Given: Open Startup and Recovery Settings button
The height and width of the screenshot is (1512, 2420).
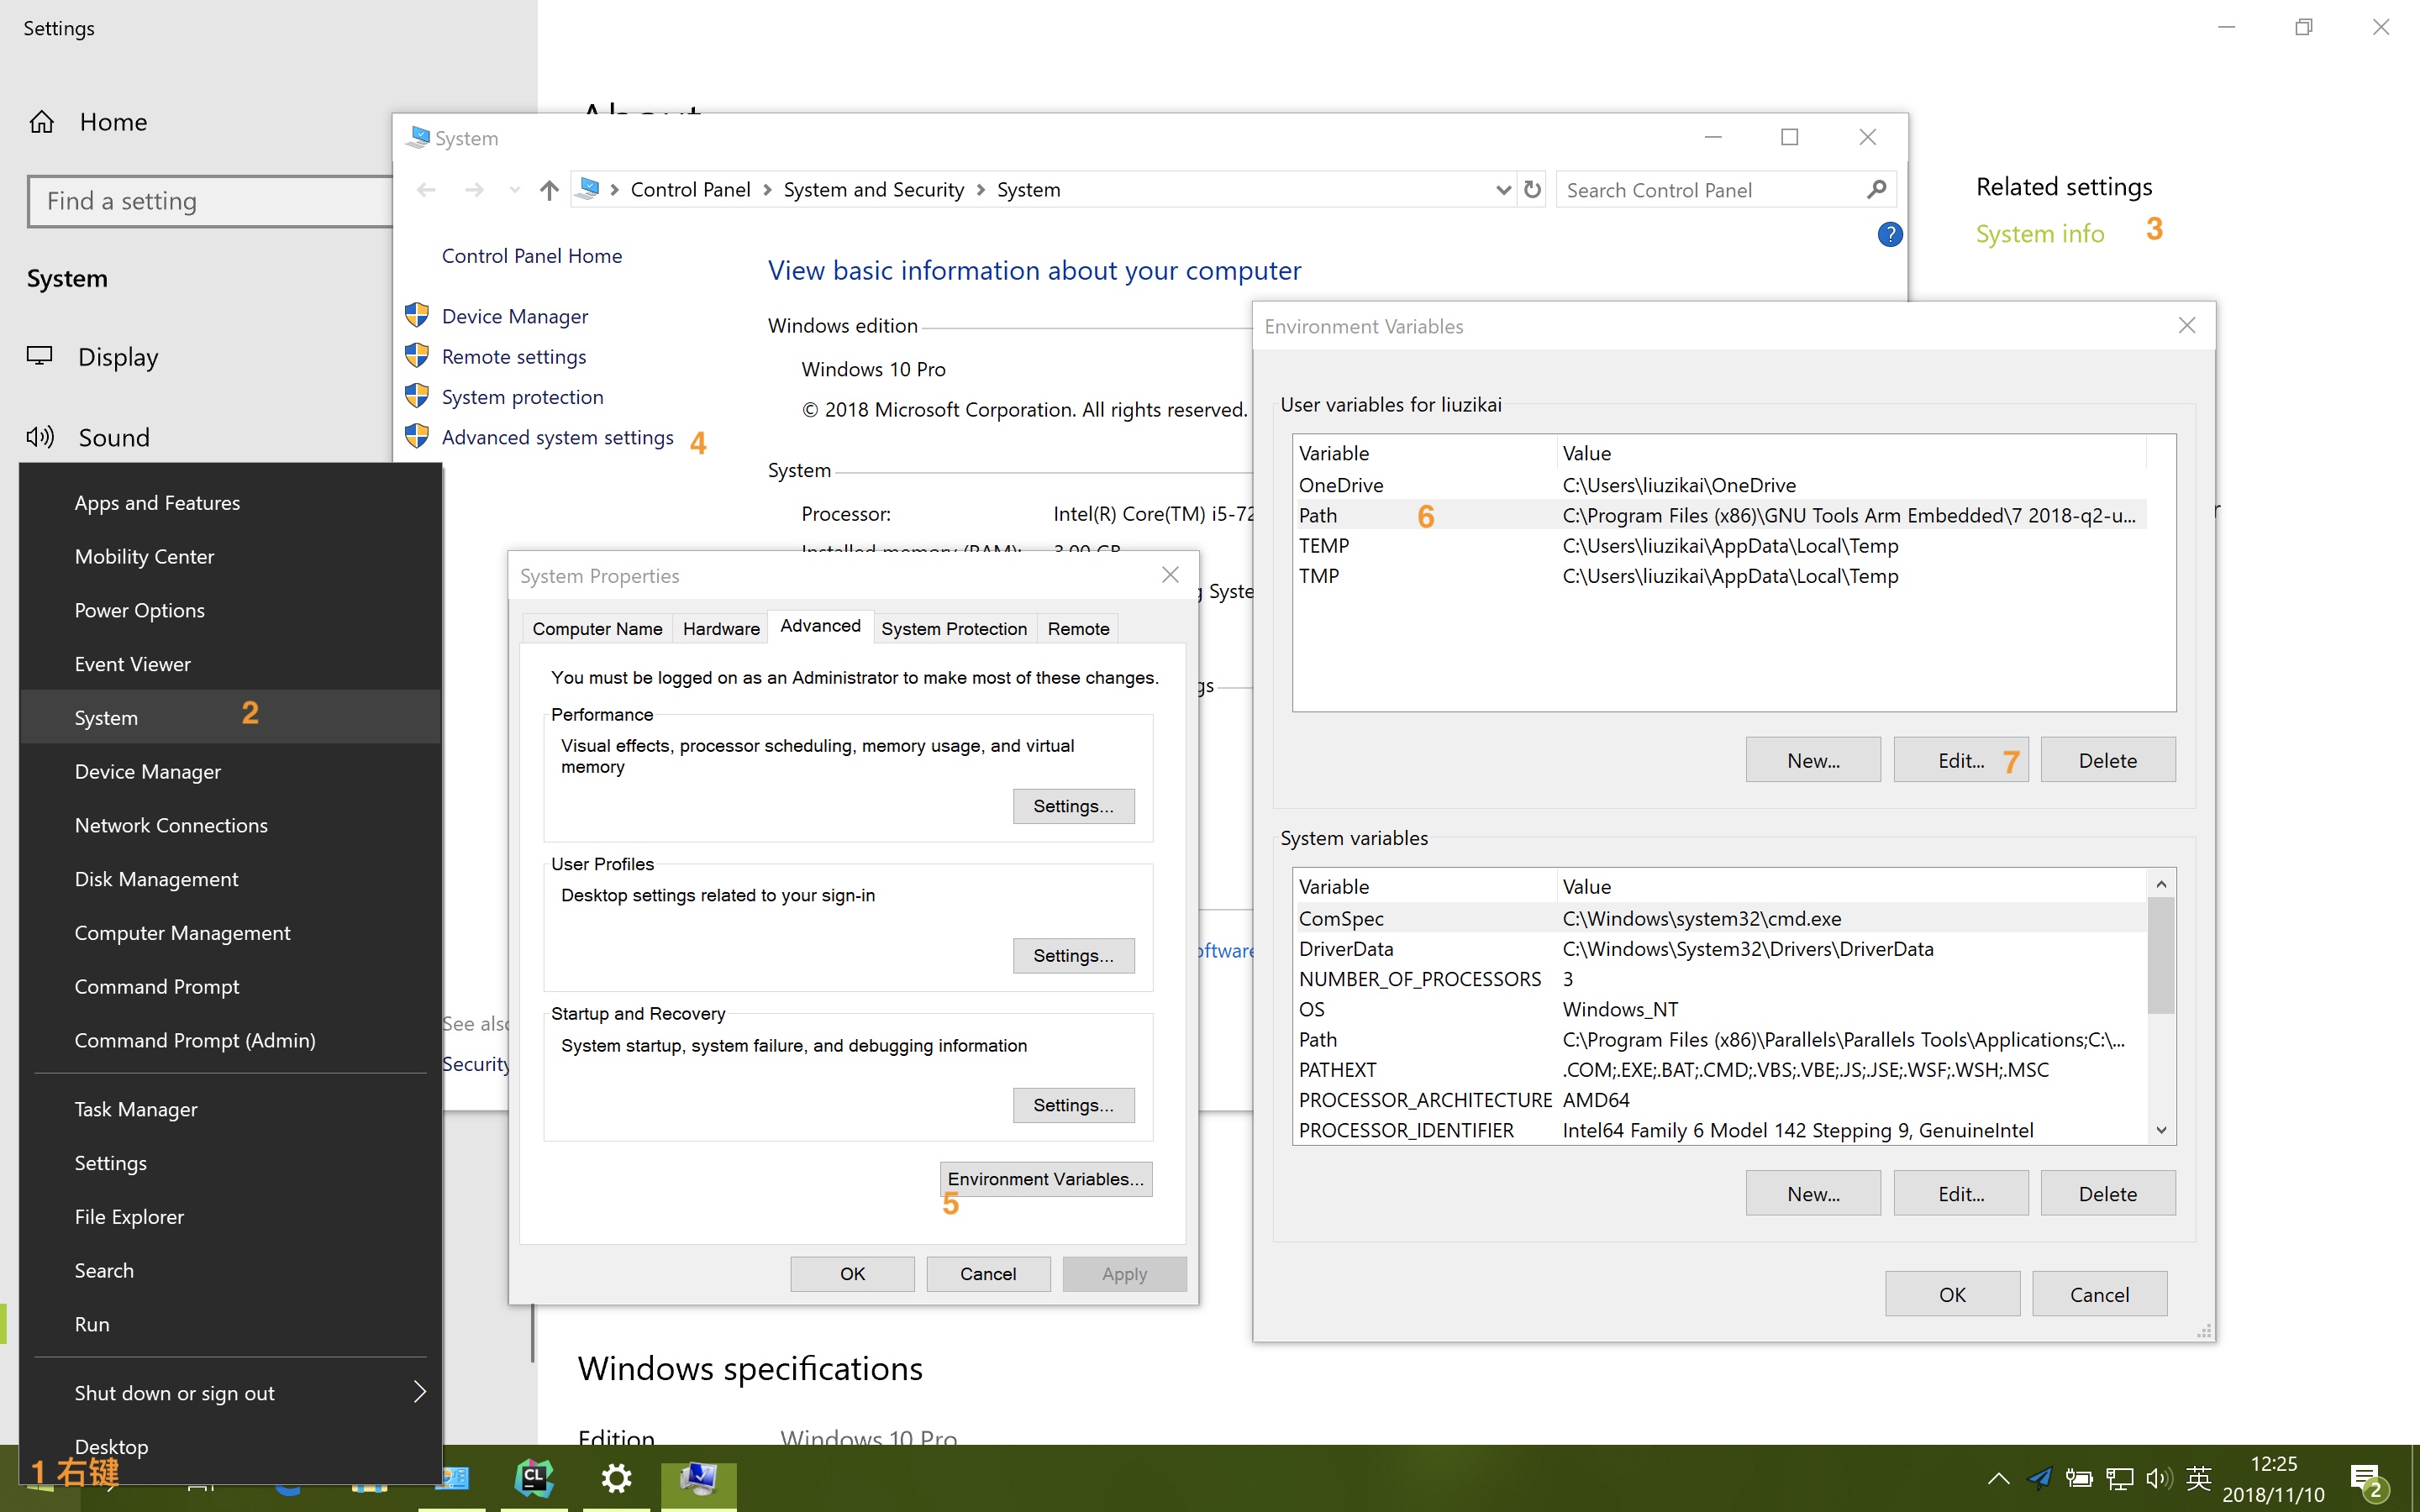Looking at the screenshot, I should (1073, 1105).
